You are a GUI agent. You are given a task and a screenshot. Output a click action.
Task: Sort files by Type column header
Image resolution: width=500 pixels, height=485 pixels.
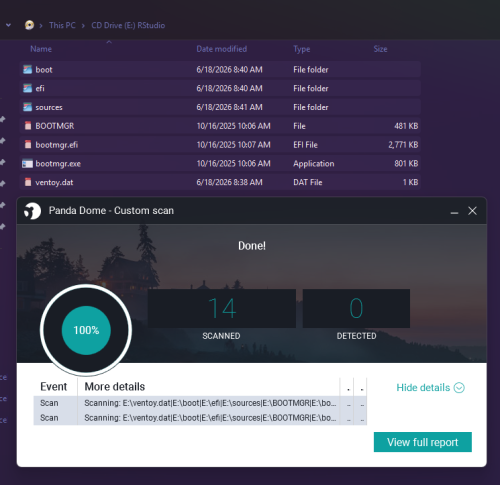302,49
